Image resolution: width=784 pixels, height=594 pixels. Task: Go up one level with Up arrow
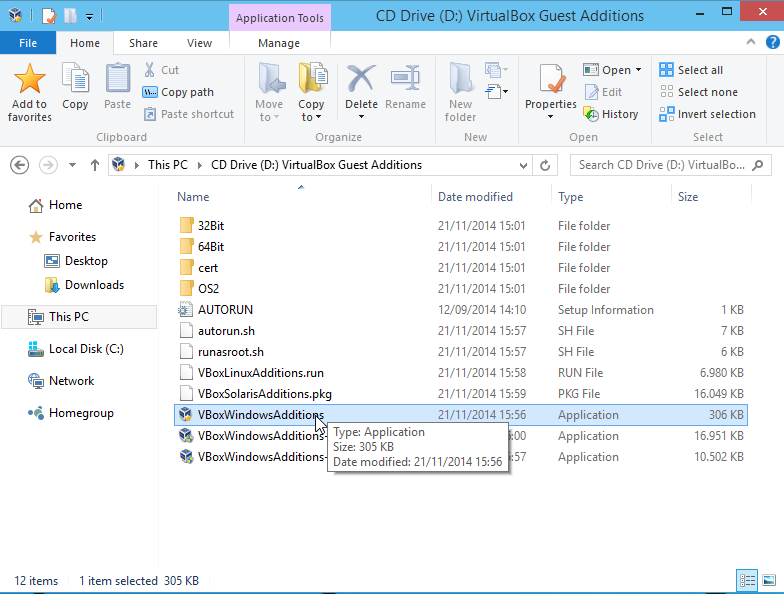pos(94,165)
